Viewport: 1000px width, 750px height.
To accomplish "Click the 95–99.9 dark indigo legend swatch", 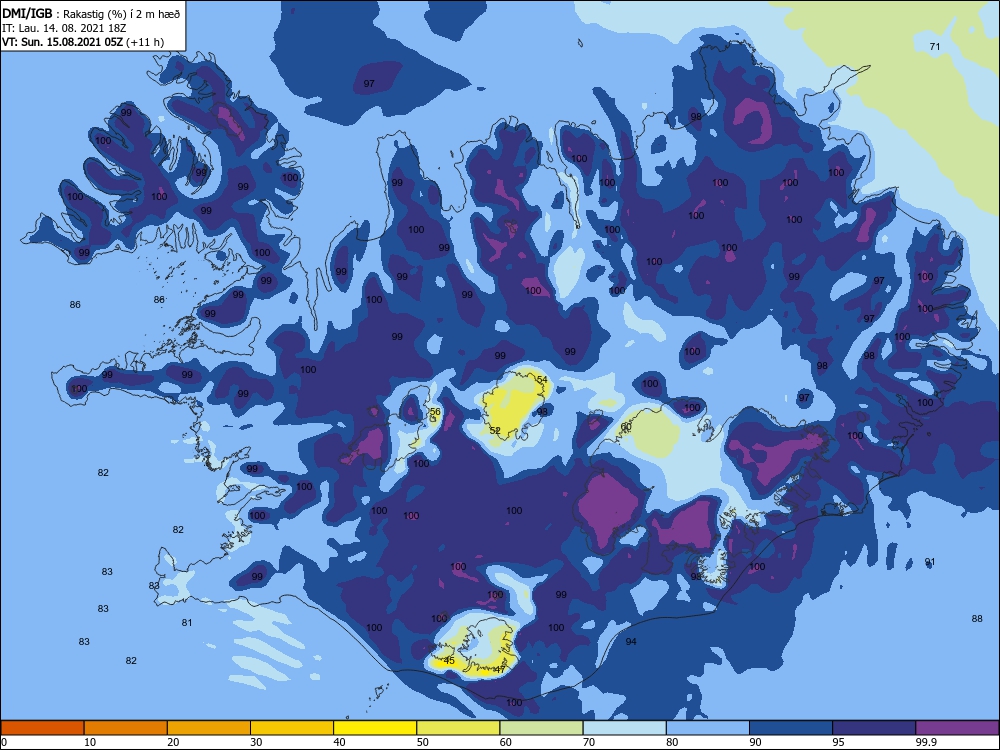I will click(874, 728).
